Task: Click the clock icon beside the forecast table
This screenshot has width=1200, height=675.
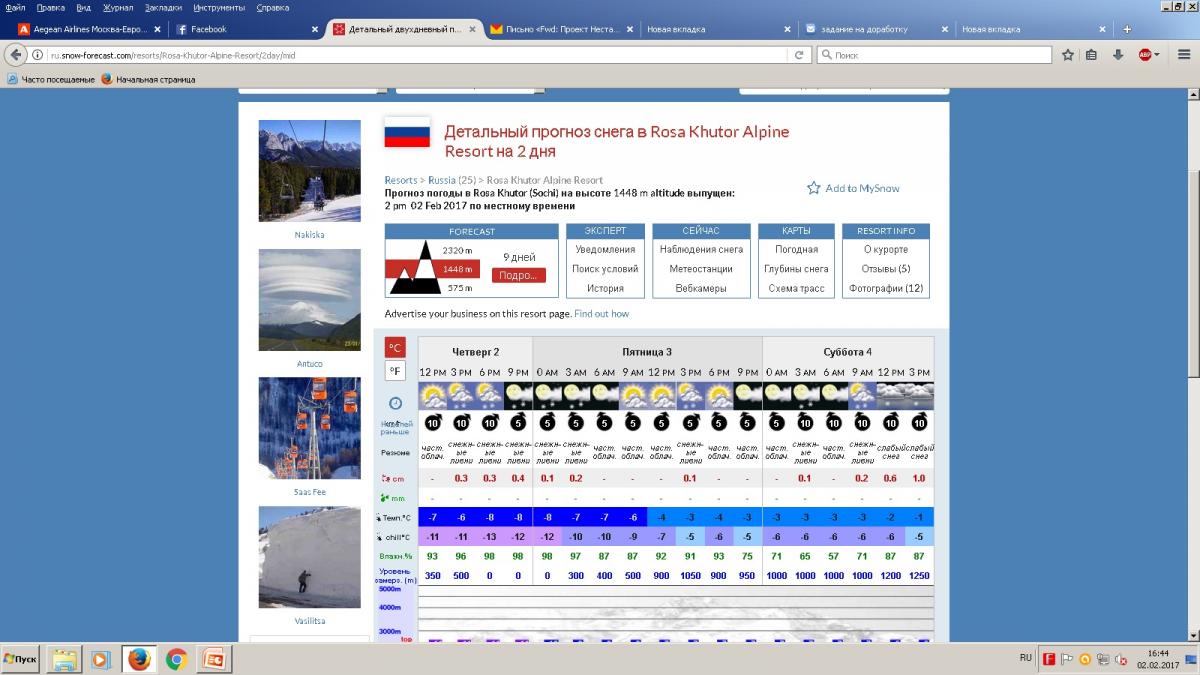Action: click(x=395, y=403)
